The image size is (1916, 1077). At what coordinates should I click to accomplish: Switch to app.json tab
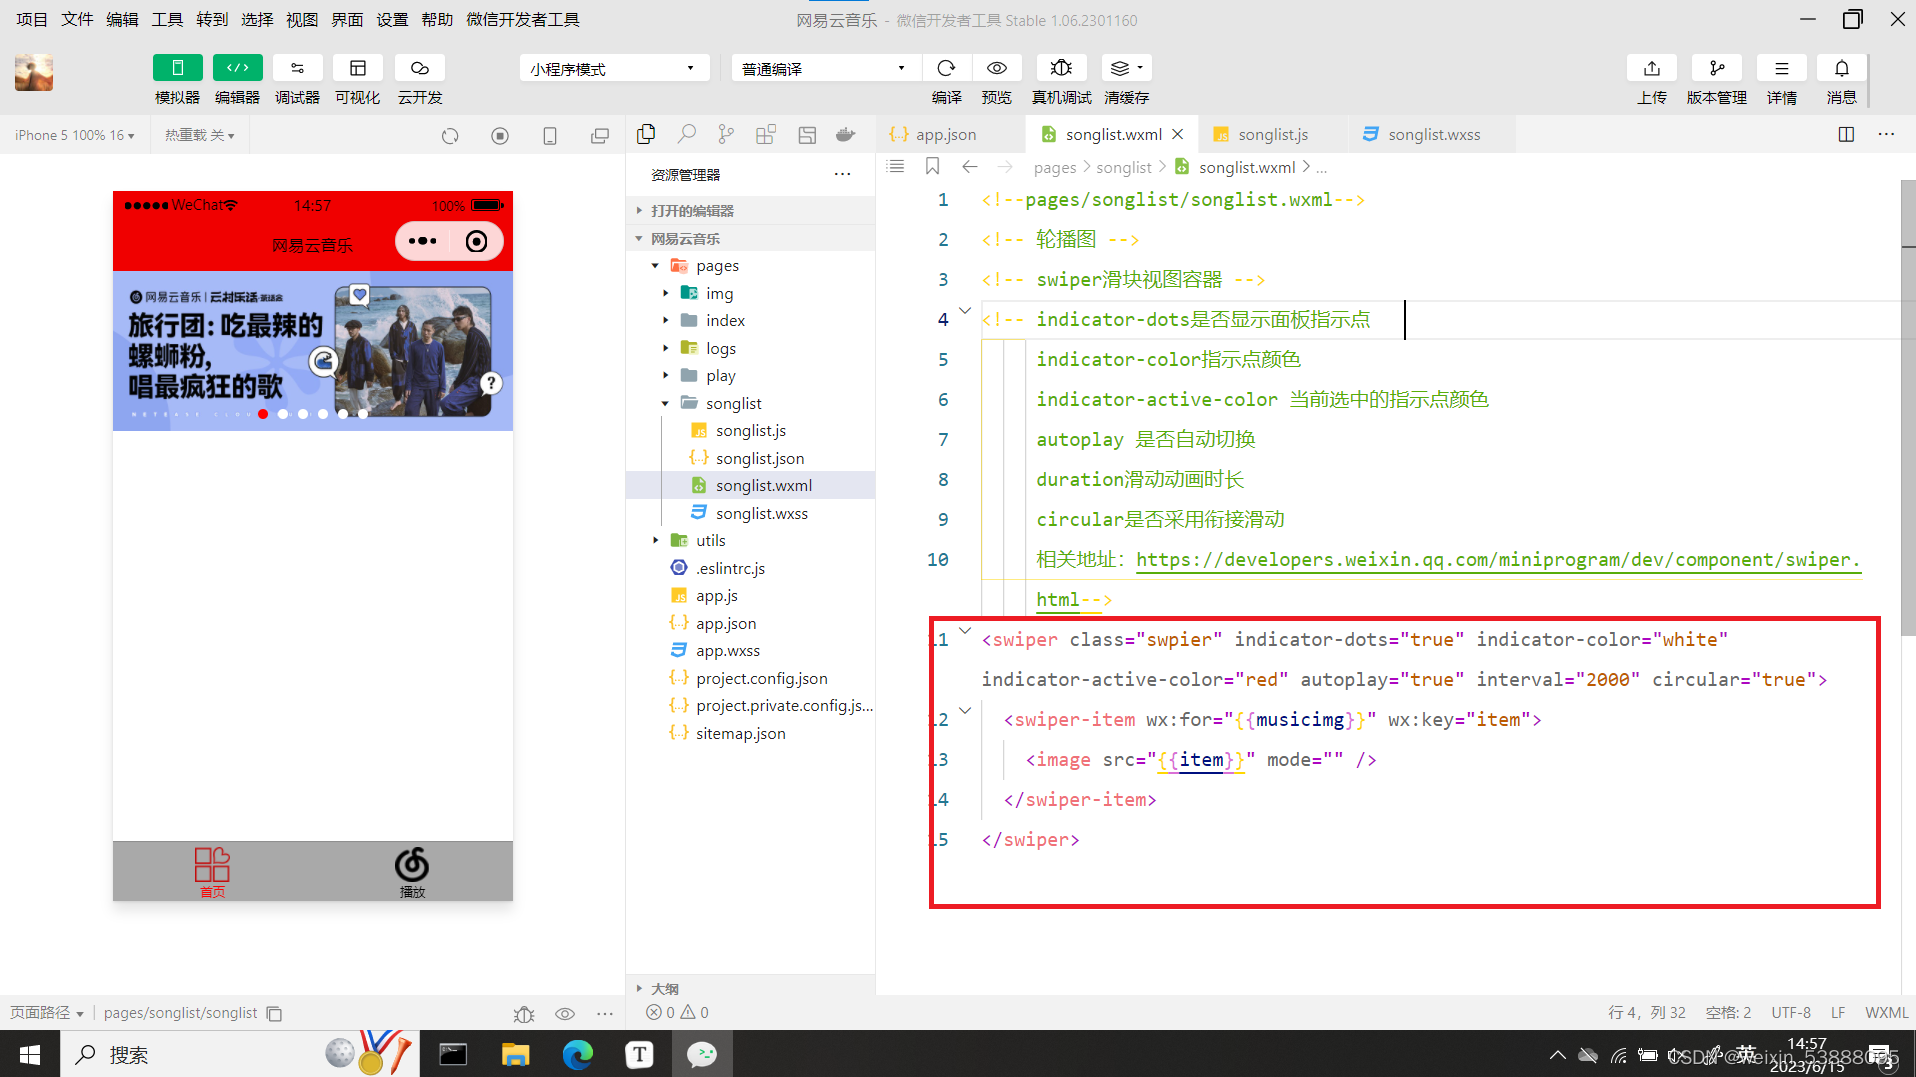click(x=945, y=134)
